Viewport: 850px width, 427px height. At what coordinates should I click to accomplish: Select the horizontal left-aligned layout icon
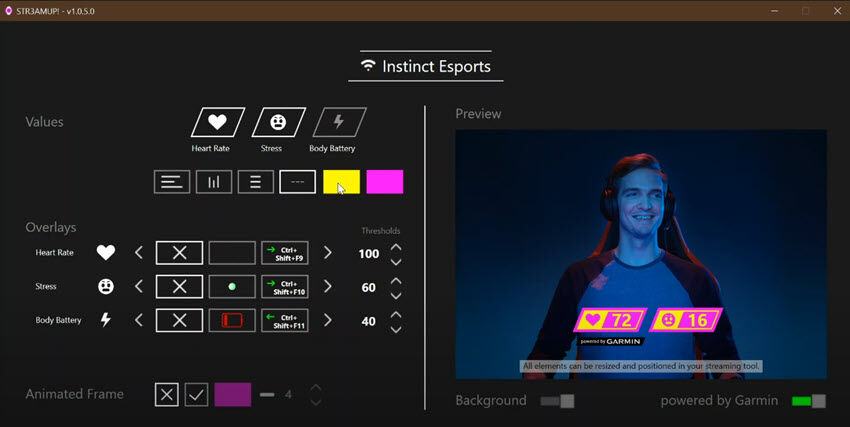click(172, 182)
